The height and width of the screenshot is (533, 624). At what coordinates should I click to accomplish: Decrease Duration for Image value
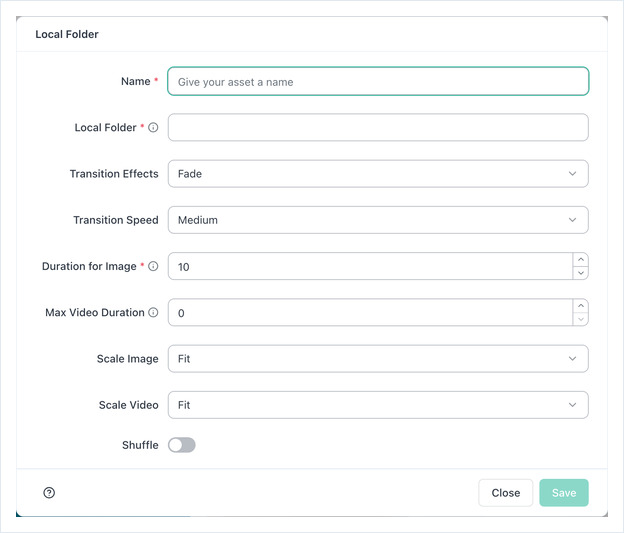click(x=581, y=273)
